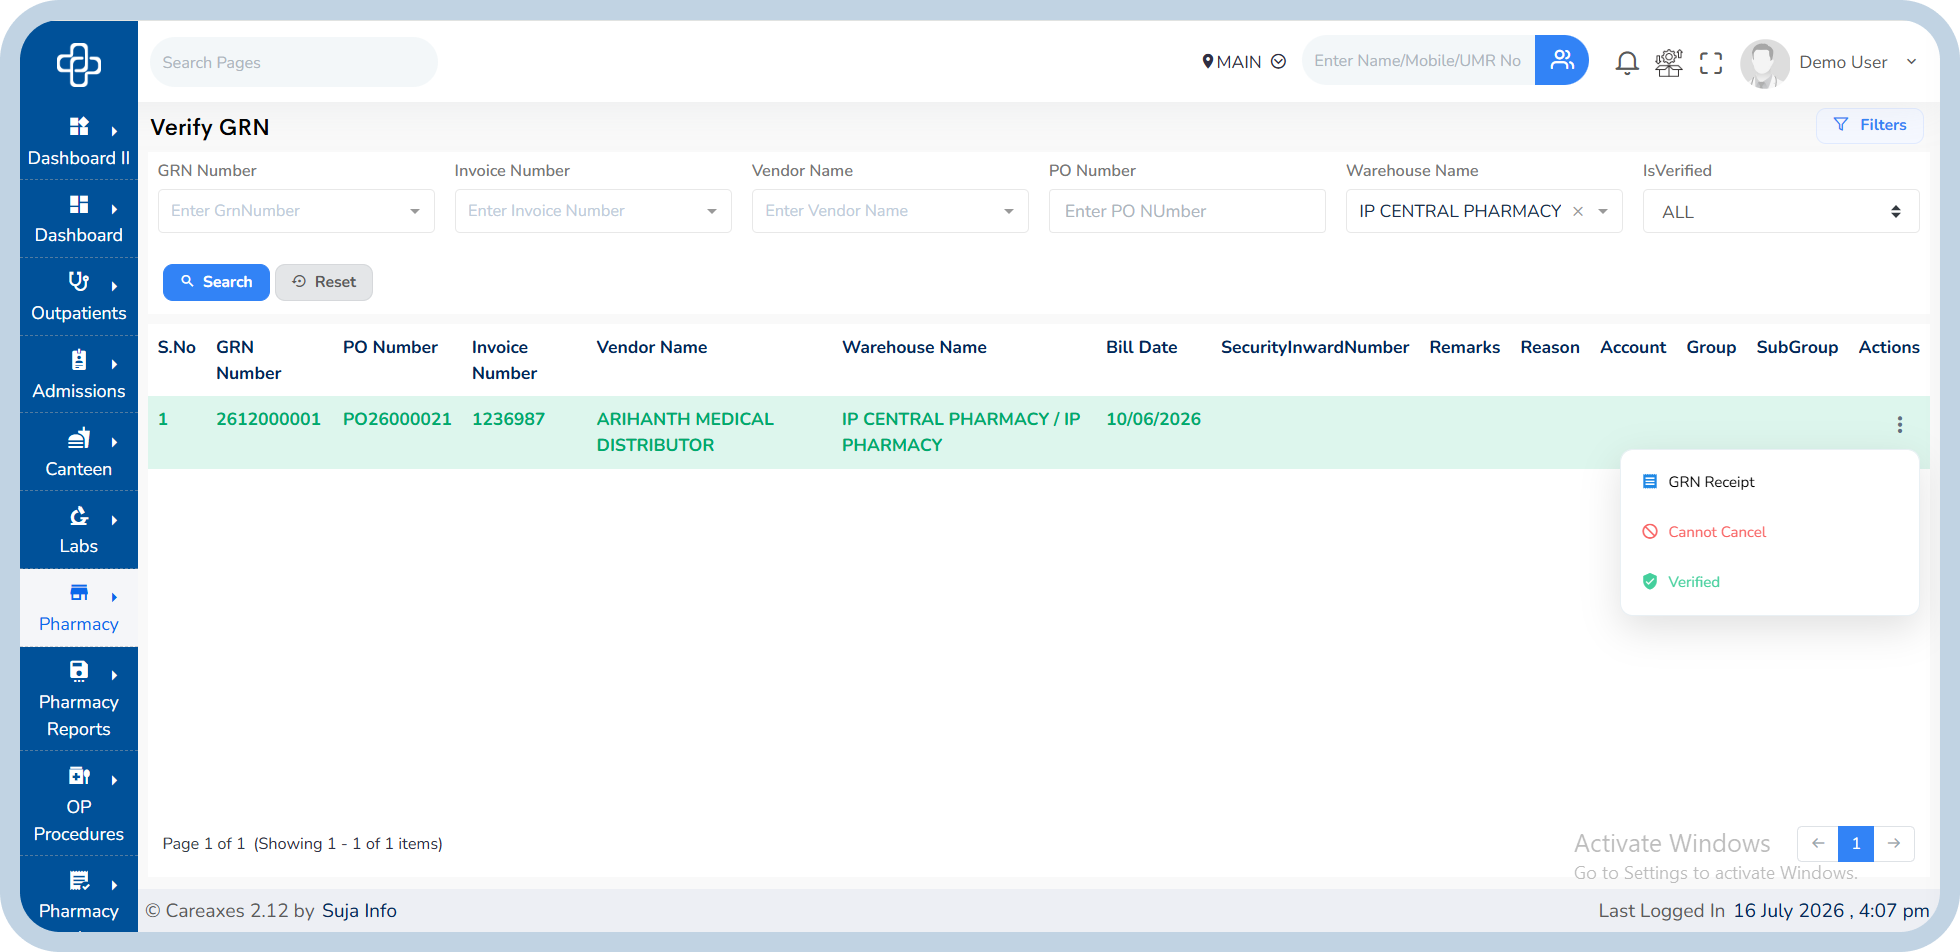1960x952 pixels.
Task: Focus the Search Pages field
Action: pyautogui.click(x=294, y=62)
